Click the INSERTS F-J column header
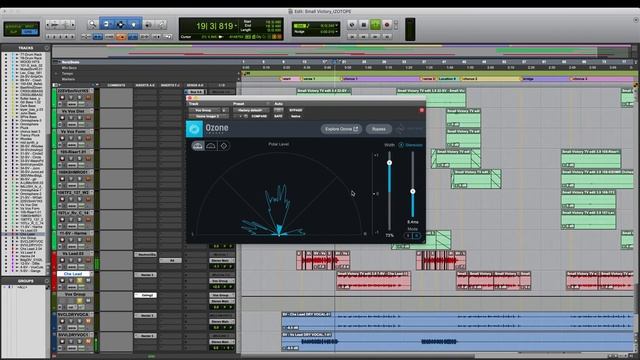The image size is (640, 360). coord(170,85)
